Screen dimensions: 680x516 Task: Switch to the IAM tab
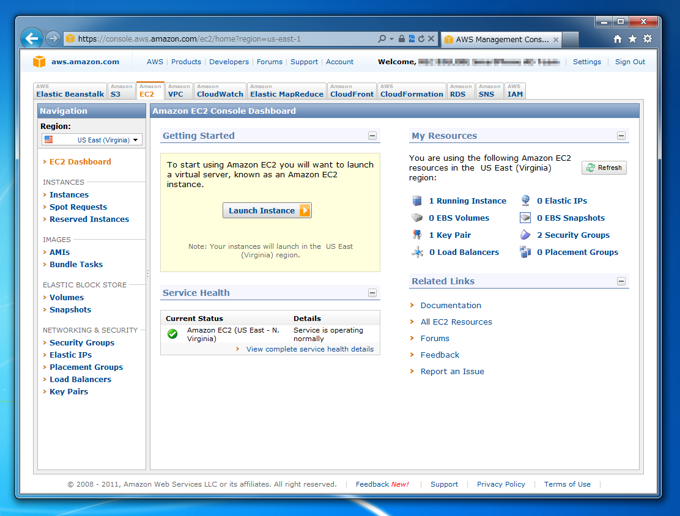pos(515,91)
